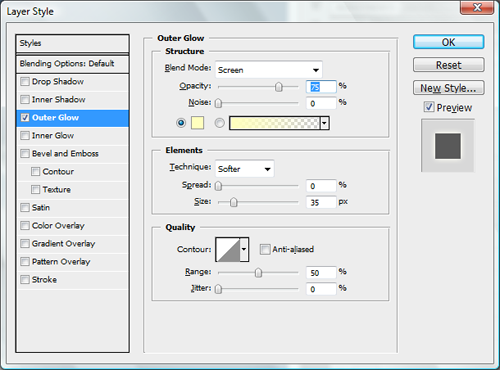Image resolution: width=500 pixels, height=370 pixels.
Task: Check the Anti-aliased option
Action: 265,249
